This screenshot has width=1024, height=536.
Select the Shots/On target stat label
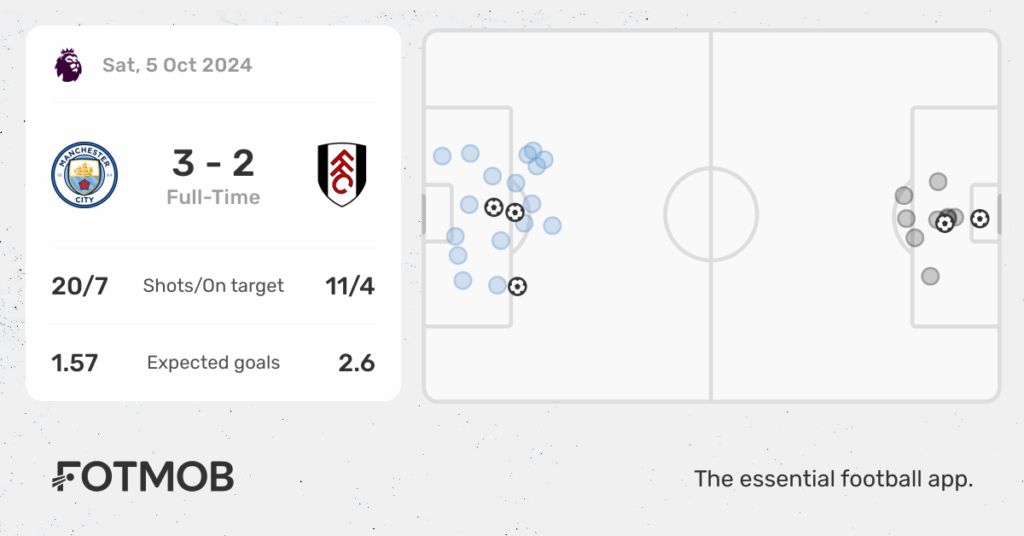pyautogui.click(x=214, y=286)
